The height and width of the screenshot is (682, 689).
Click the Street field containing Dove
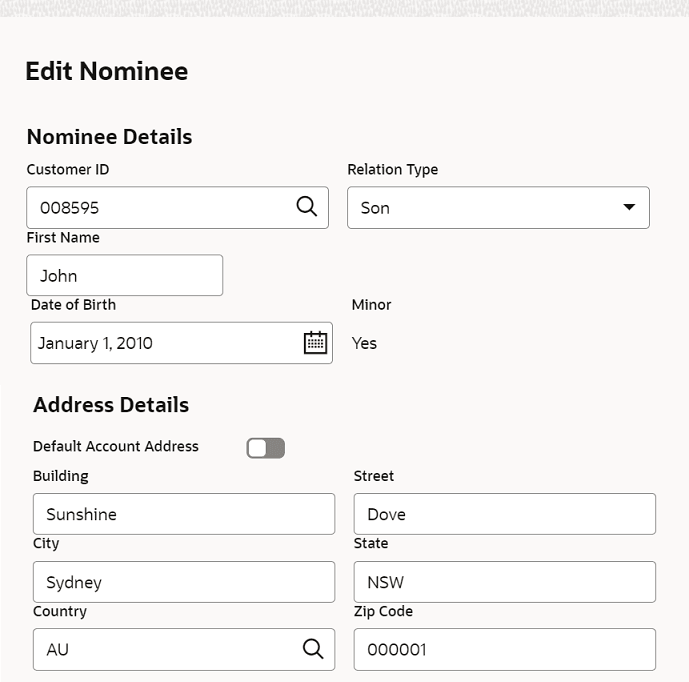coord(504,514)
